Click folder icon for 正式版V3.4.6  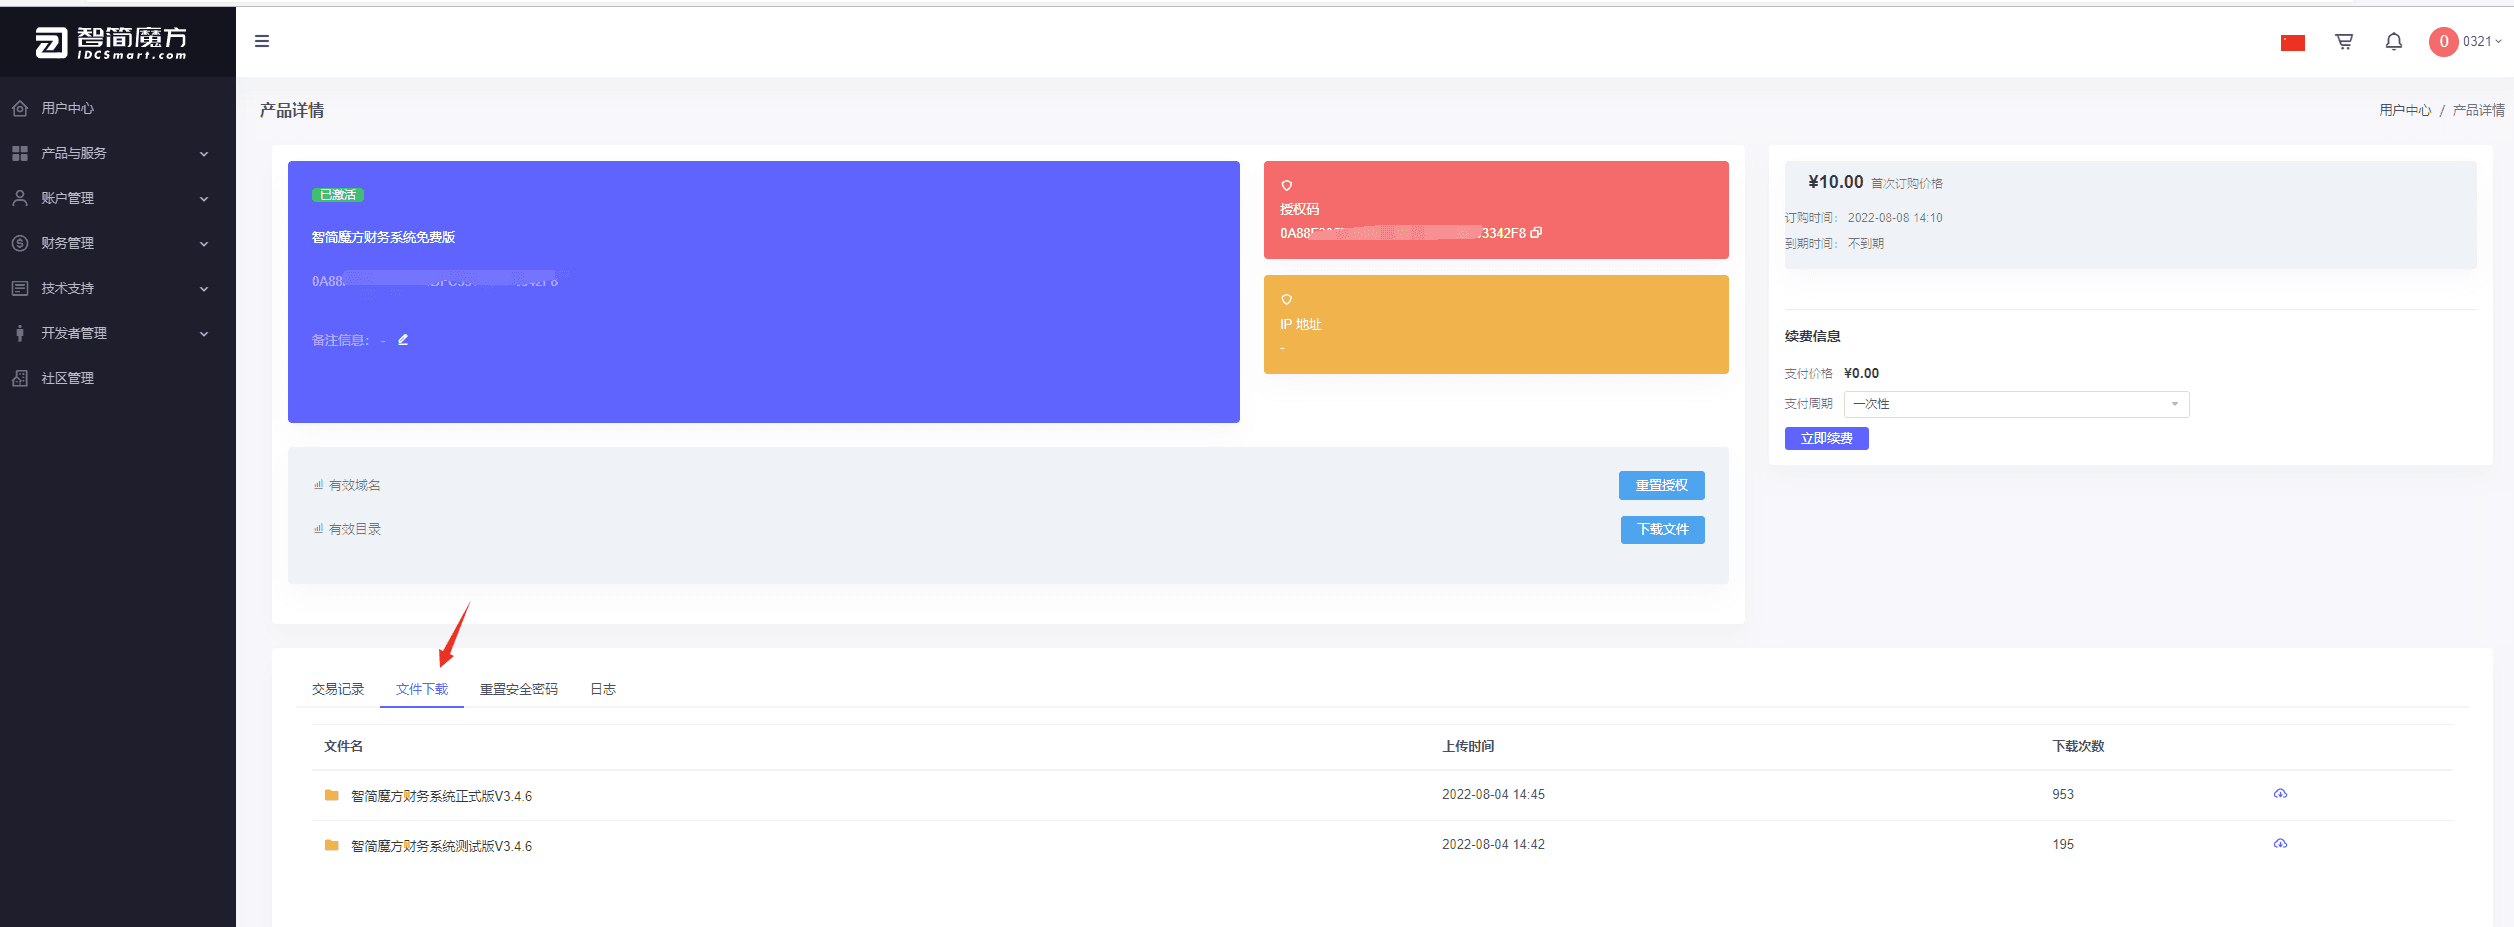click(x=332, y=795)
